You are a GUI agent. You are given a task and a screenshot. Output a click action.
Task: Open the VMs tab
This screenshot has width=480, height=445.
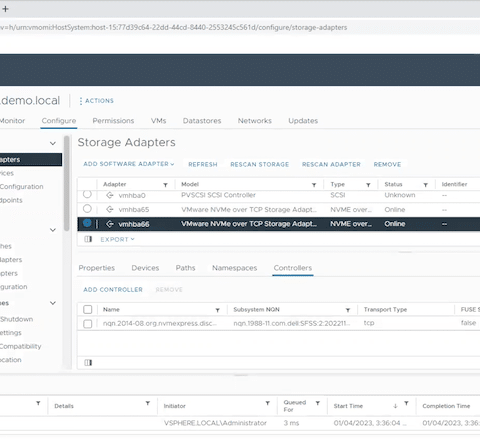pos(158,121)
